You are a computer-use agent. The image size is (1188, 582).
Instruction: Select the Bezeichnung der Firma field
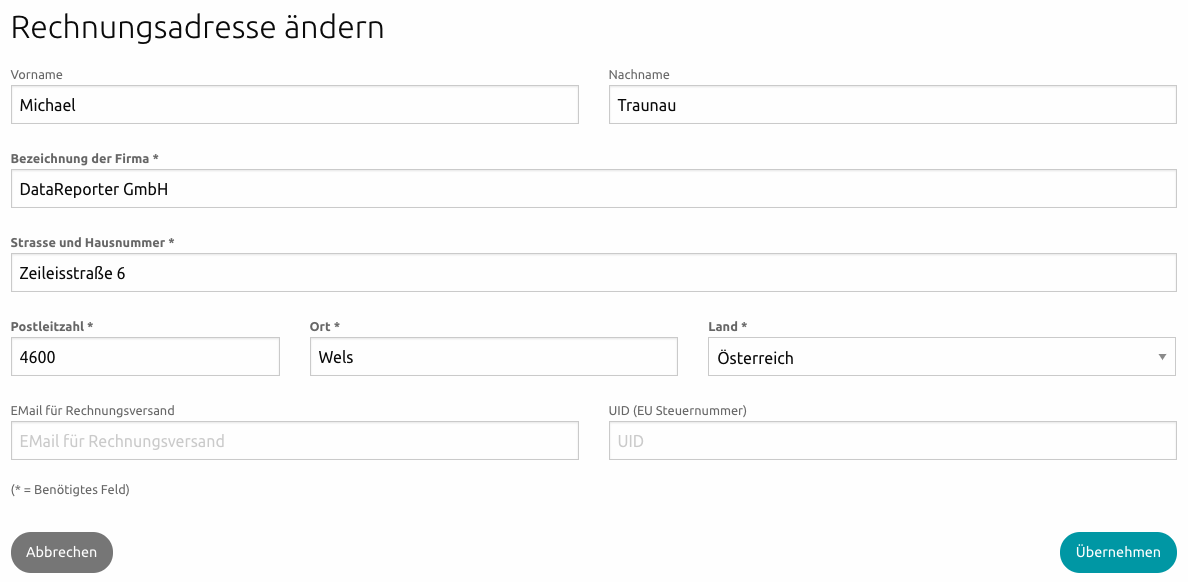click(594, 188)
